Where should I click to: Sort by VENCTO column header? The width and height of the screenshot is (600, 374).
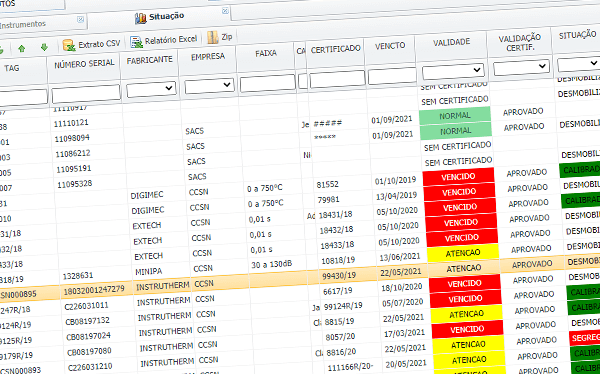[390, 46]
